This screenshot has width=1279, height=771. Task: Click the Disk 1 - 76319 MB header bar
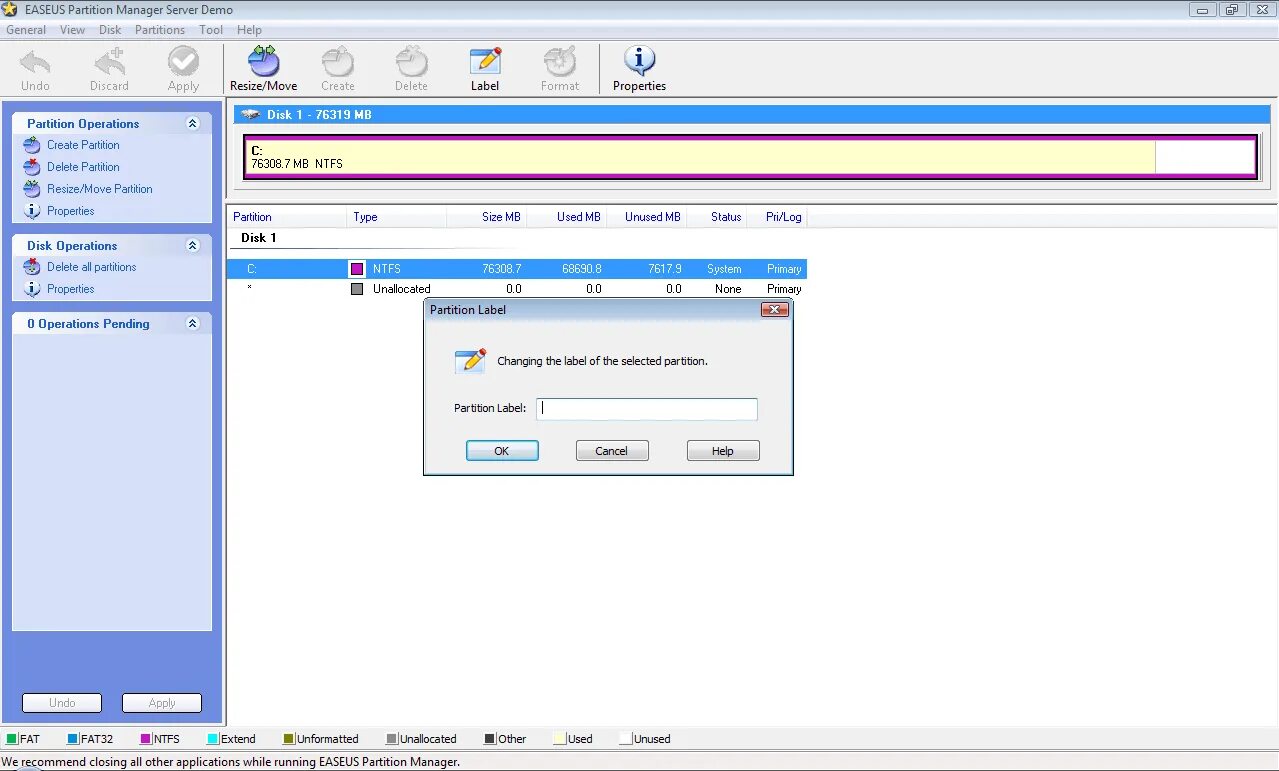click(752, 115)
